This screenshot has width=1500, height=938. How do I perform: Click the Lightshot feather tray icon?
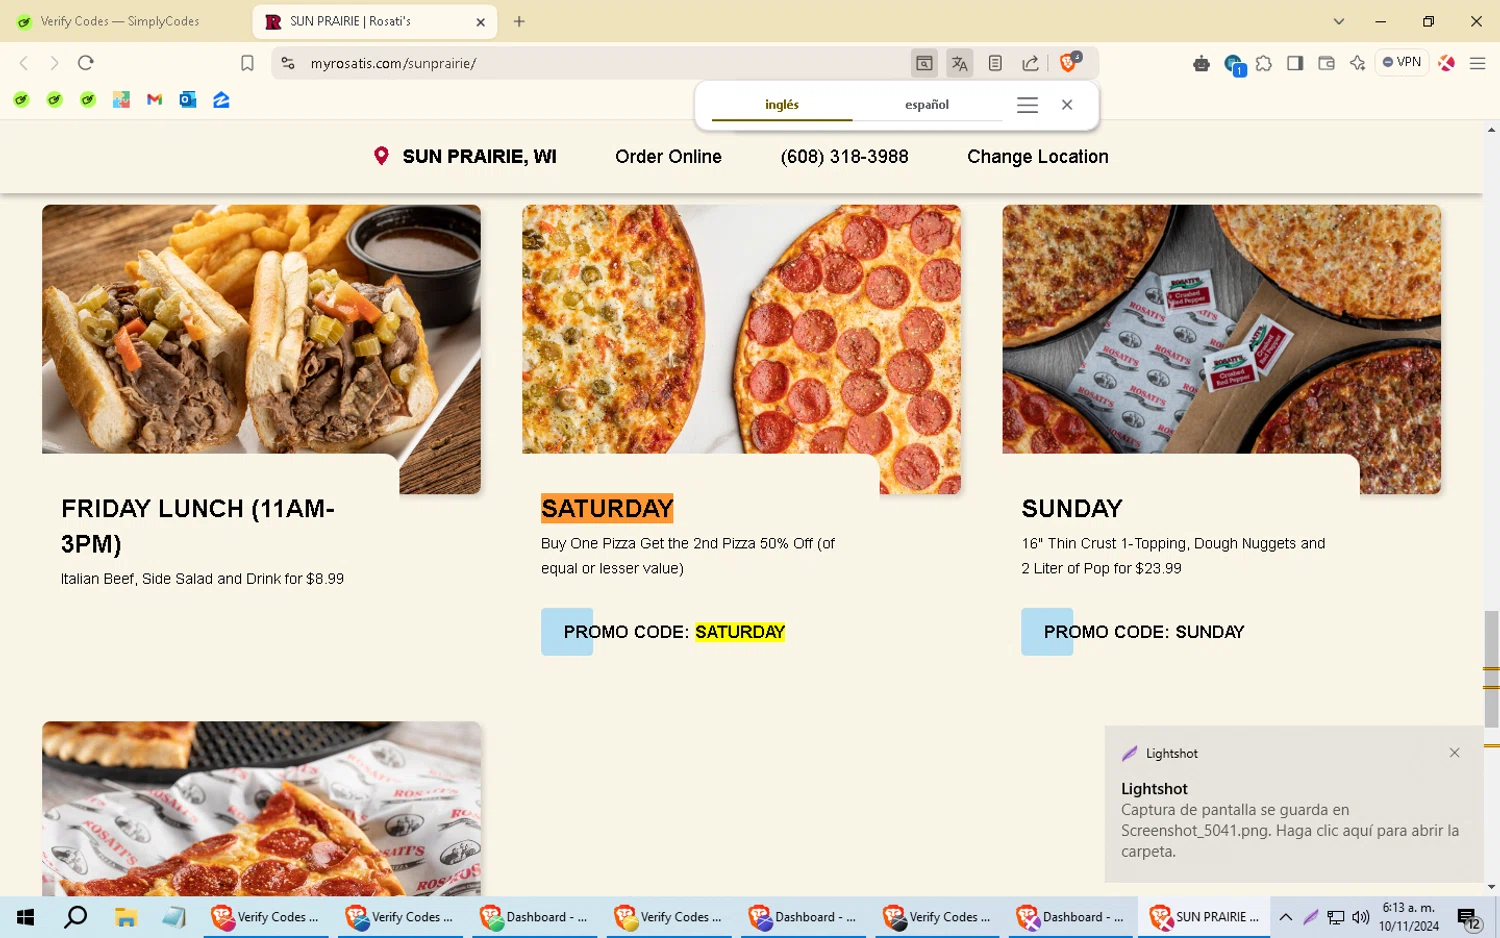tap(1310, 917)
